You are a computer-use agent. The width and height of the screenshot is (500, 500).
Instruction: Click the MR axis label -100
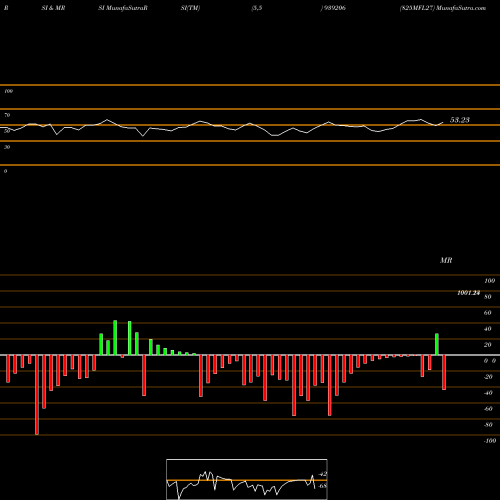pyautogui.click(x=490, y=441)
